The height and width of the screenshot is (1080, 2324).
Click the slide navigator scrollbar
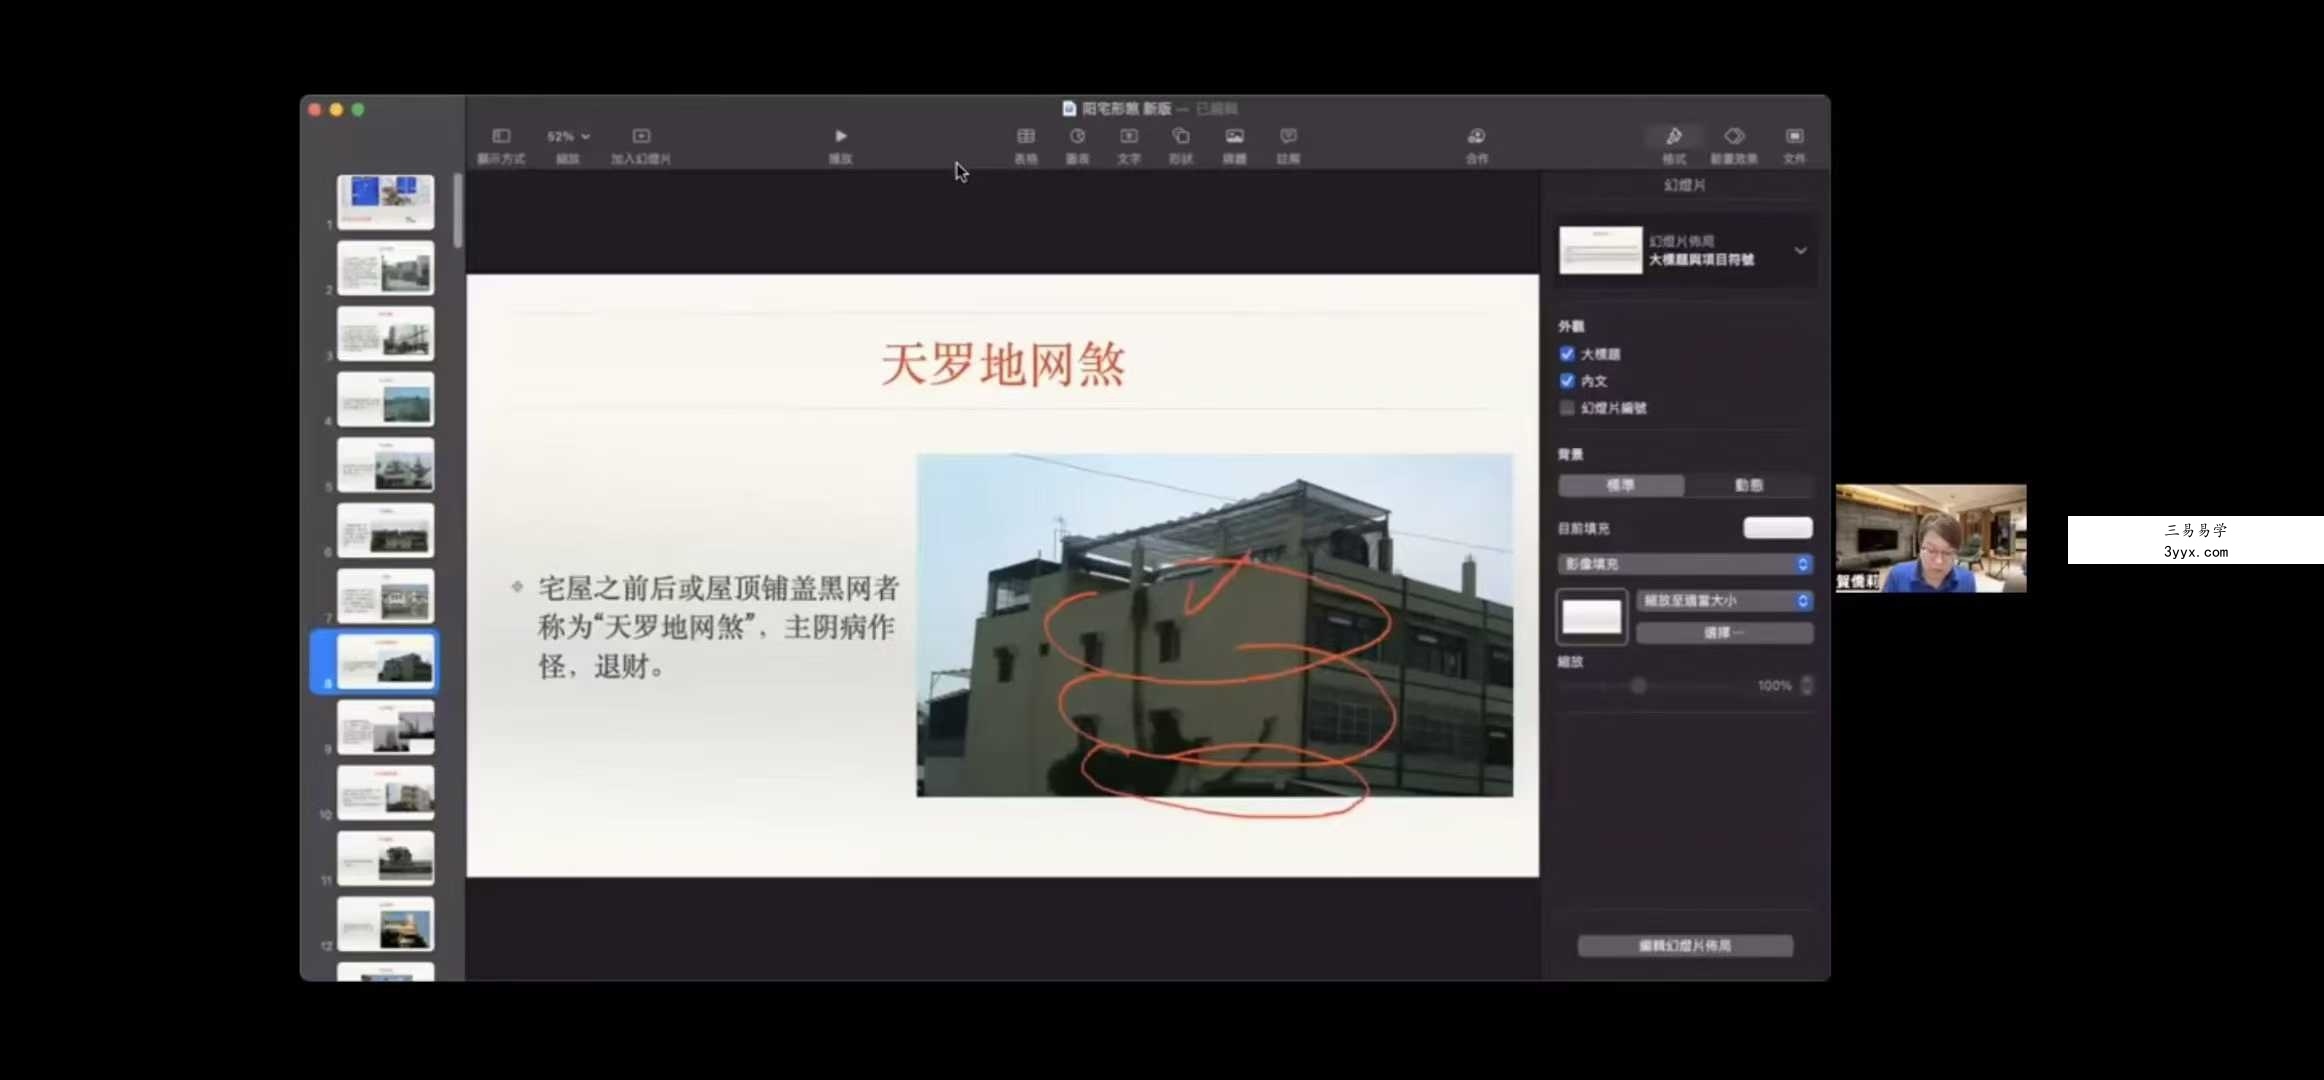458,210
